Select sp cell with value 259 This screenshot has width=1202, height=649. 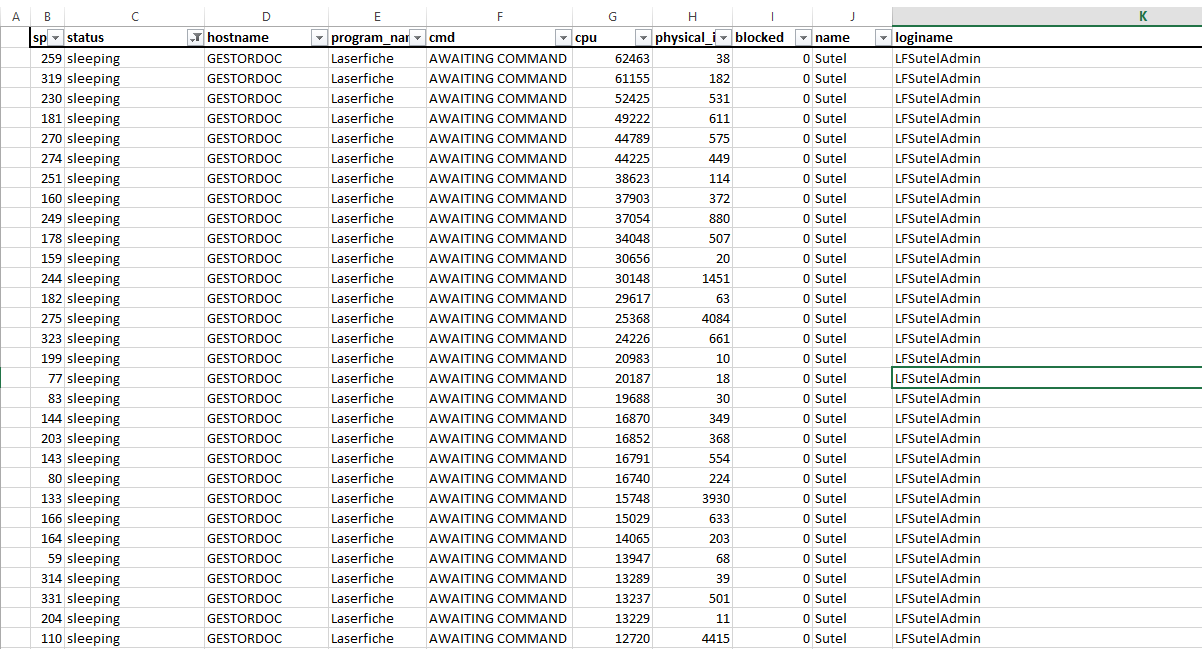pyautogui.click(x=47, y=58)
